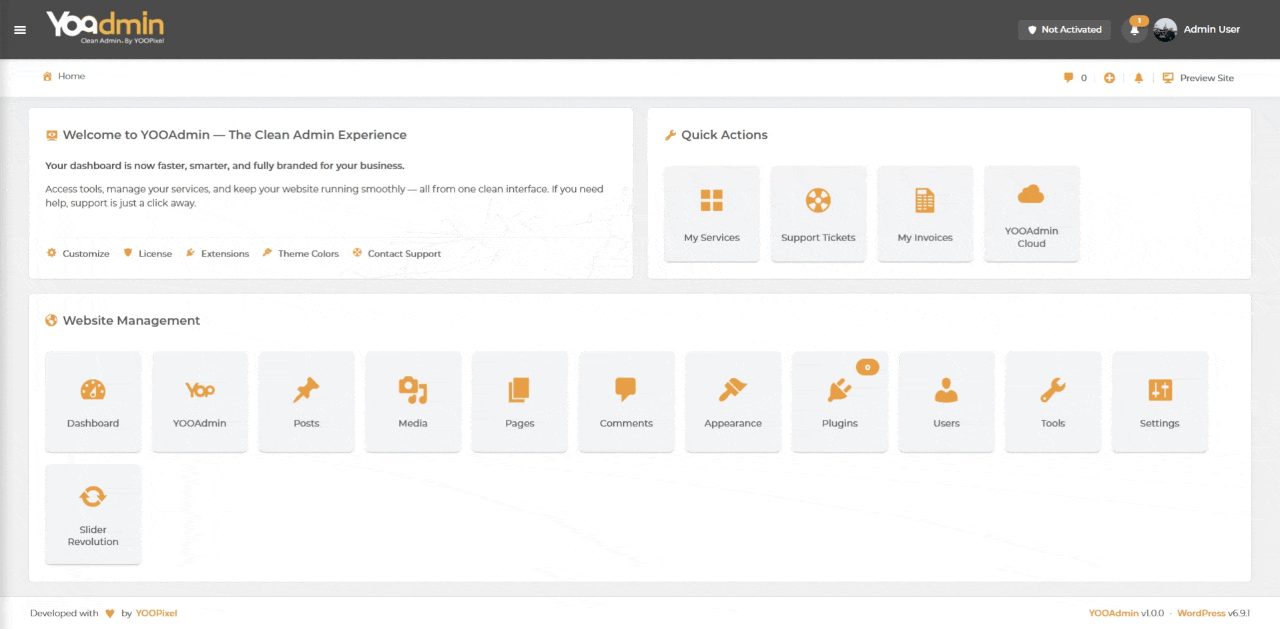Click the Not Activated license badge
Viewport: 1280px width, 629px height.
tap(1064, 30)
